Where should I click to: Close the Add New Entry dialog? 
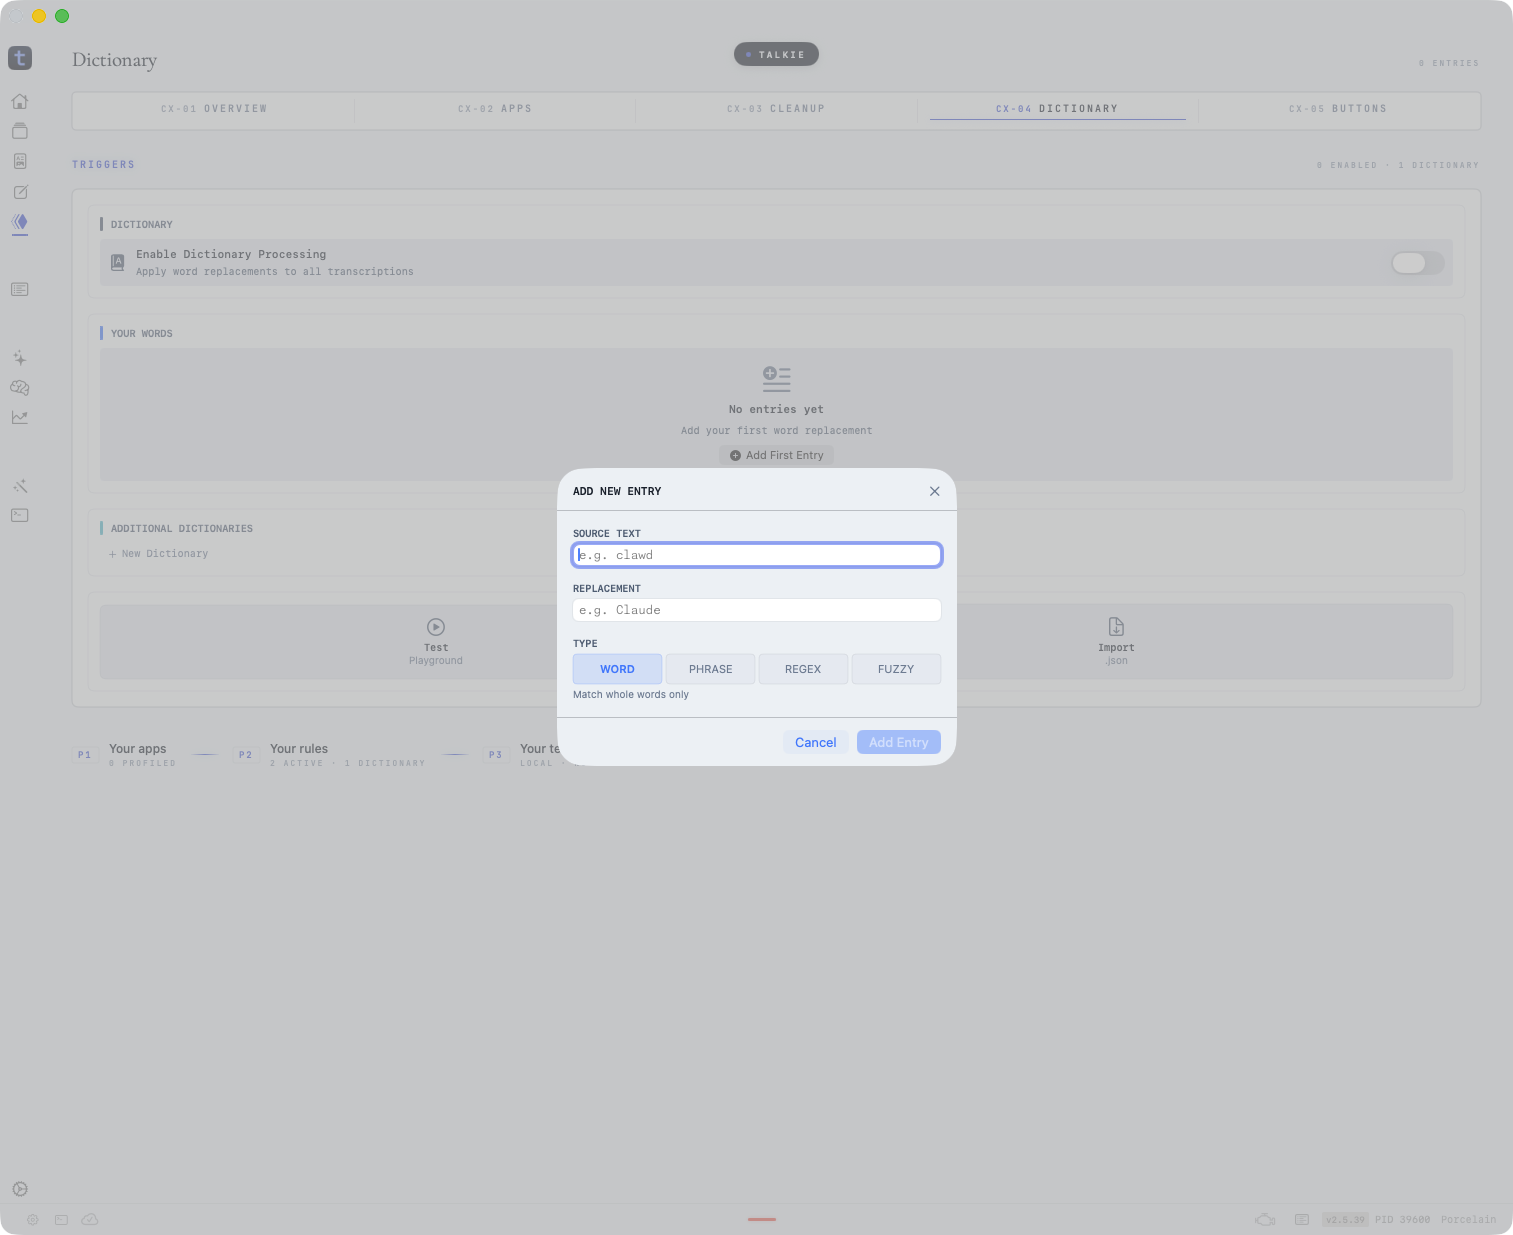934,491
